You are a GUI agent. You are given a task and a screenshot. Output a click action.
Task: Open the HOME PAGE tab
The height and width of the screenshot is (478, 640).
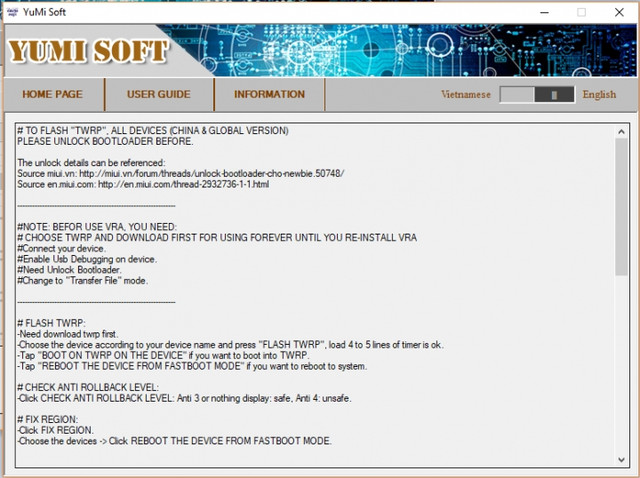53,94
